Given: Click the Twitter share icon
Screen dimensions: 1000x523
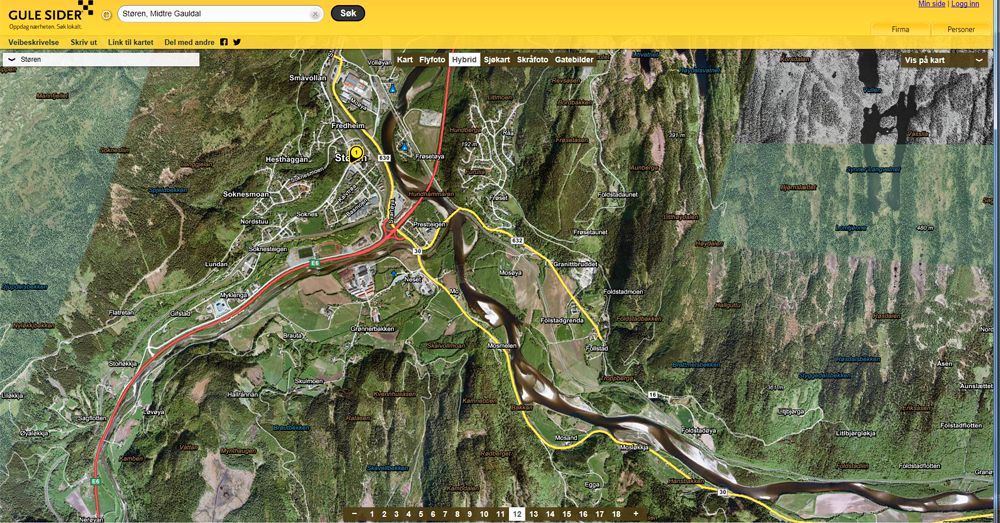Looking at the screenshot, I should [x=237, y=43].
